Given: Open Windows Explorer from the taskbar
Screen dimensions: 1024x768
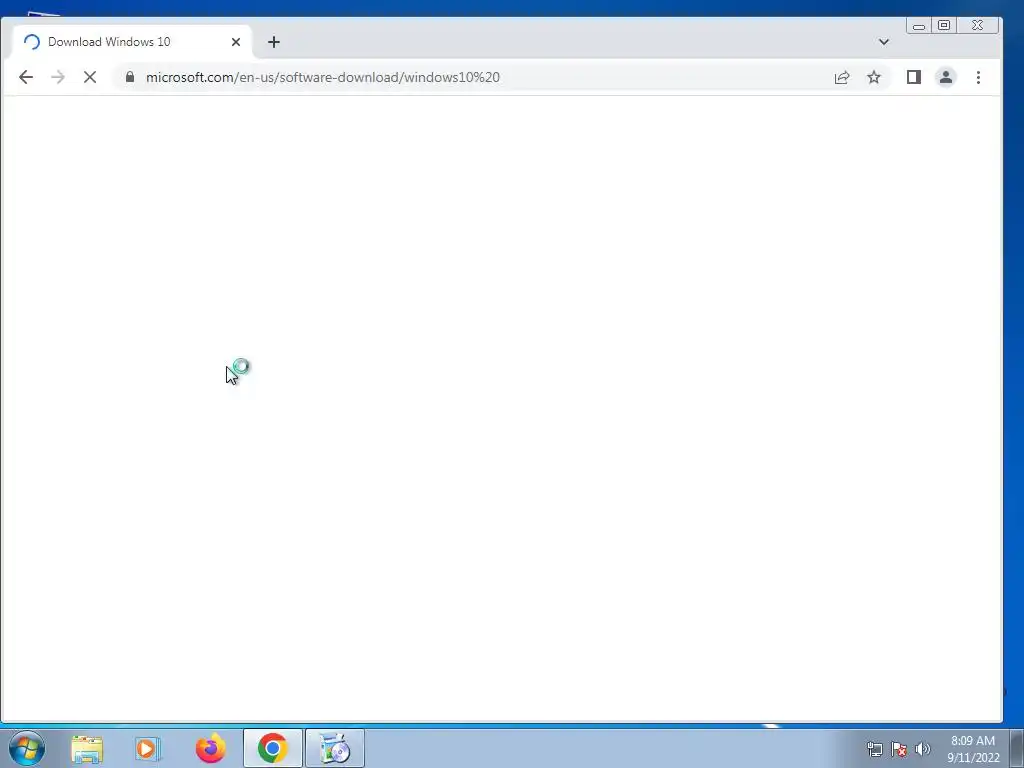Looking at the screenshot, I should pyautogui.click(x=87, y=748).
